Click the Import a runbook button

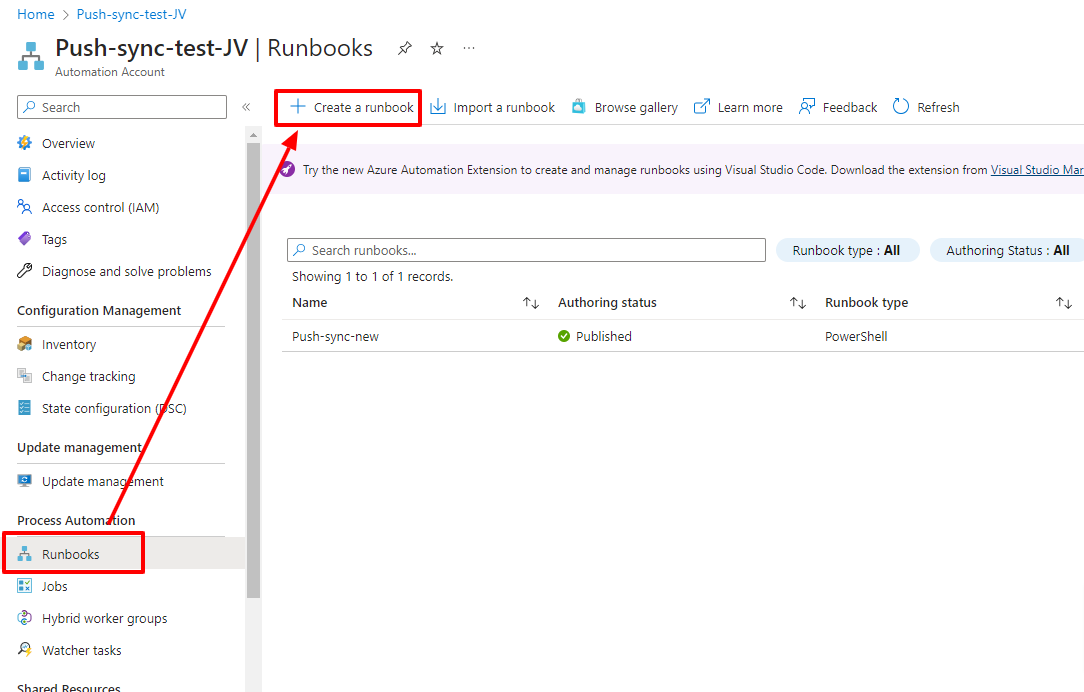coord(492,107)
